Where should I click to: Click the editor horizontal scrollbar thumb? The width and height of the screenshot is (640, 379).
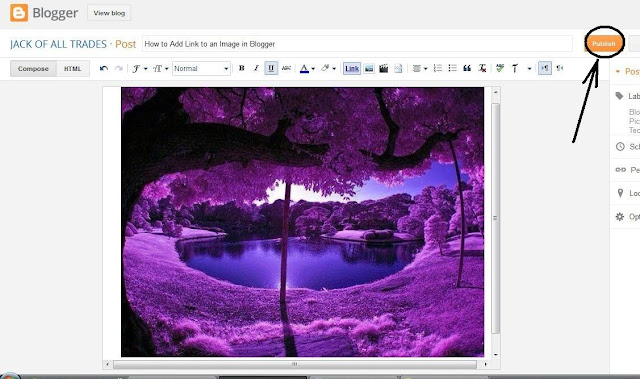pyautogui.click(x=295, y=364)
